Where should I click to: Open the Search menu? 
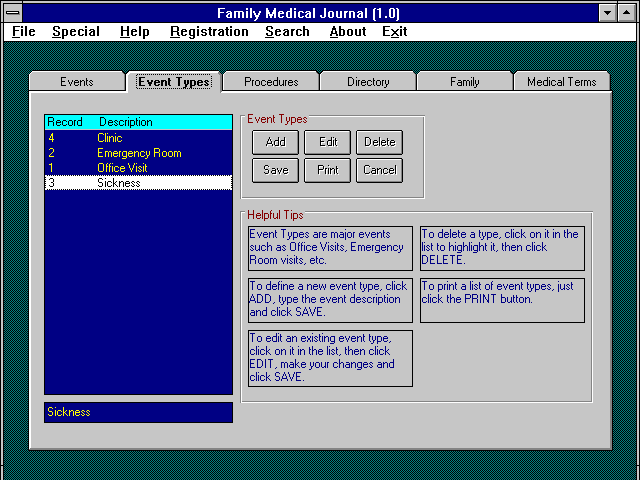287,31
